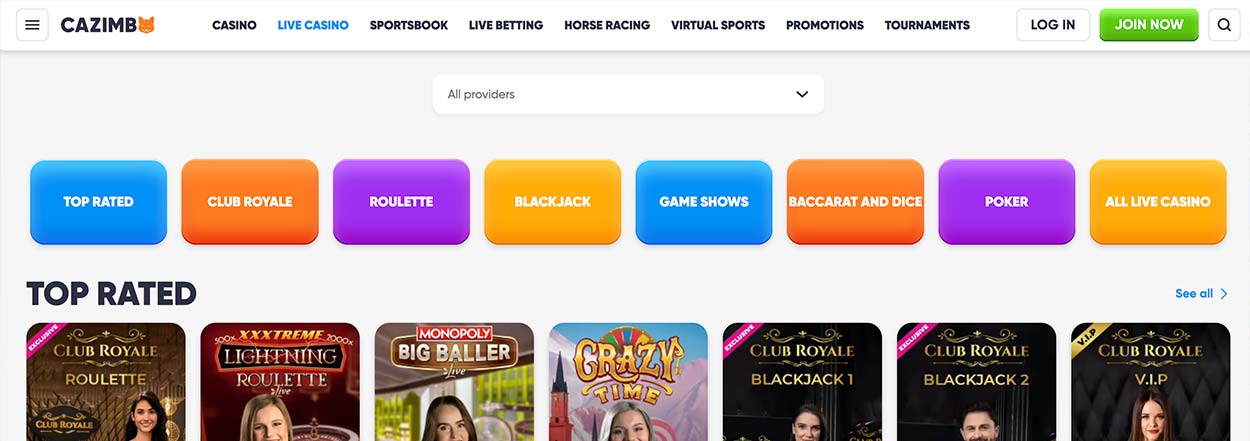Select the Game Shows category tile
The height and width of the screenshot is (441, 1250).
point(704,202)
